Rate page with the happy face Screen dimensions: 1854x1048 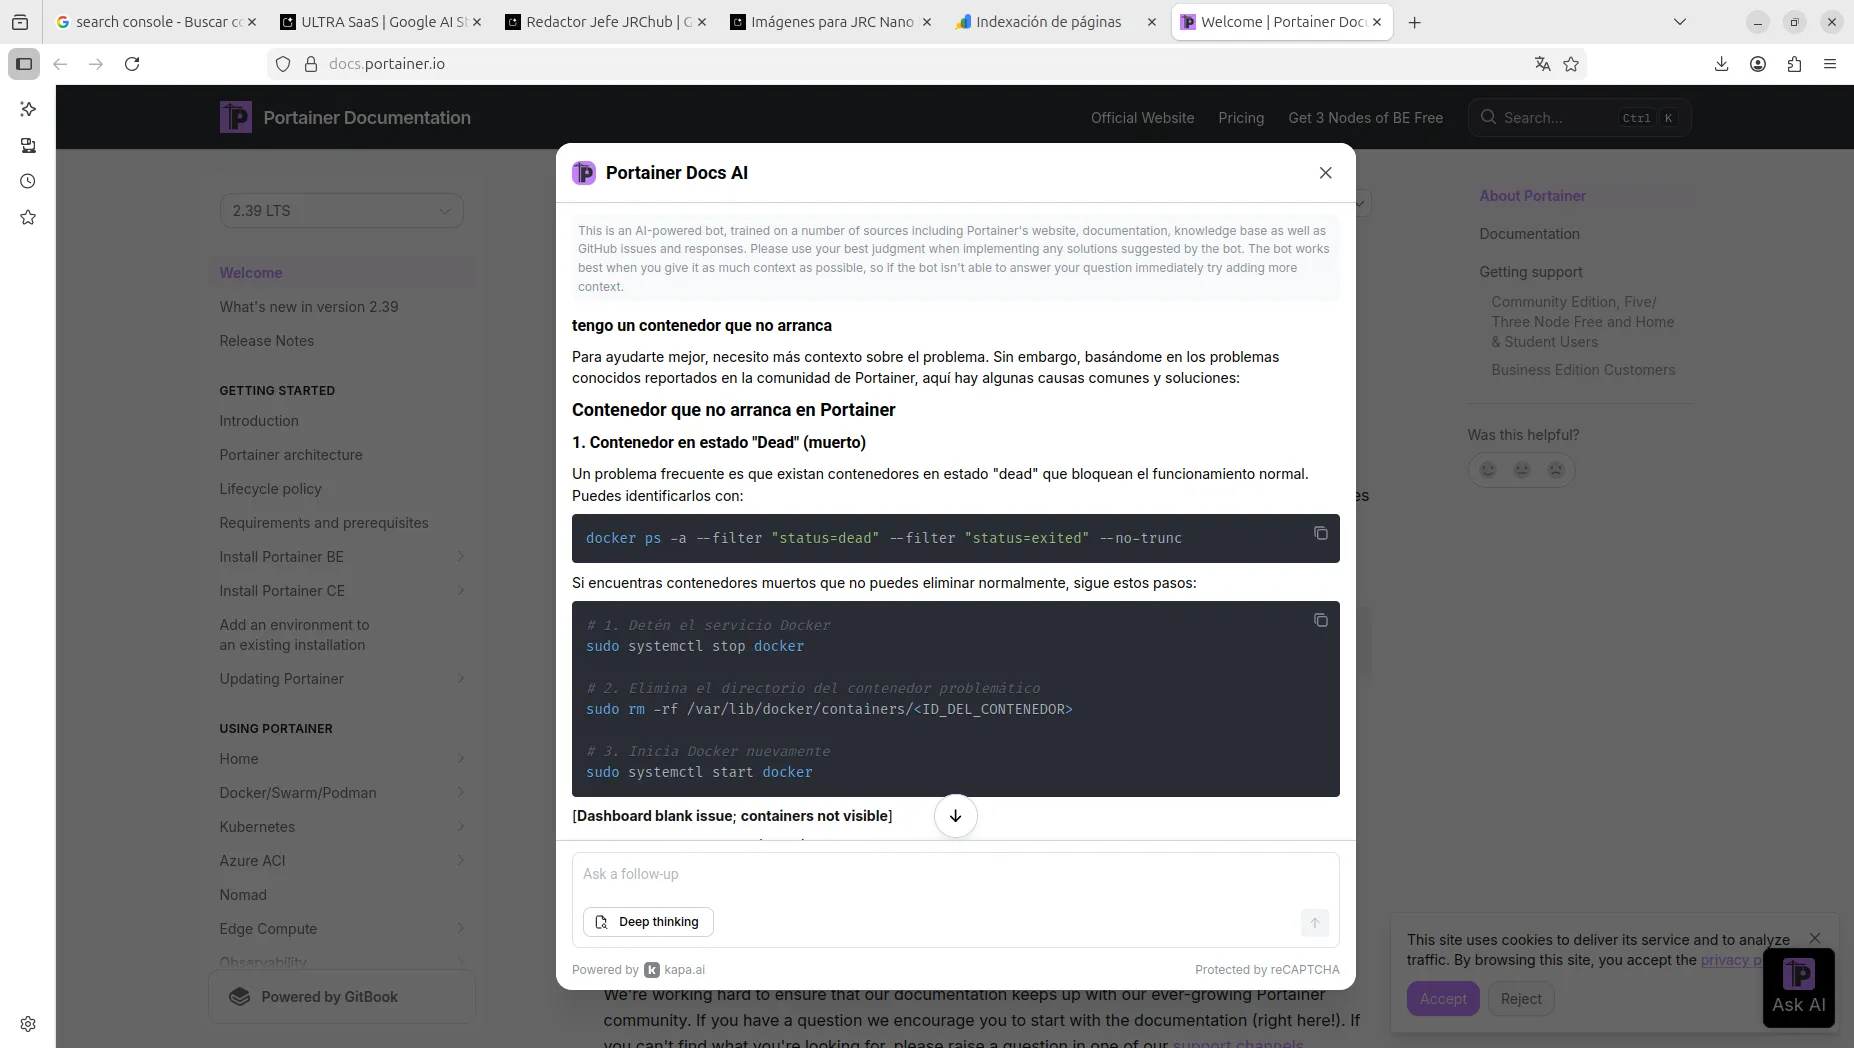point(1488,470)
